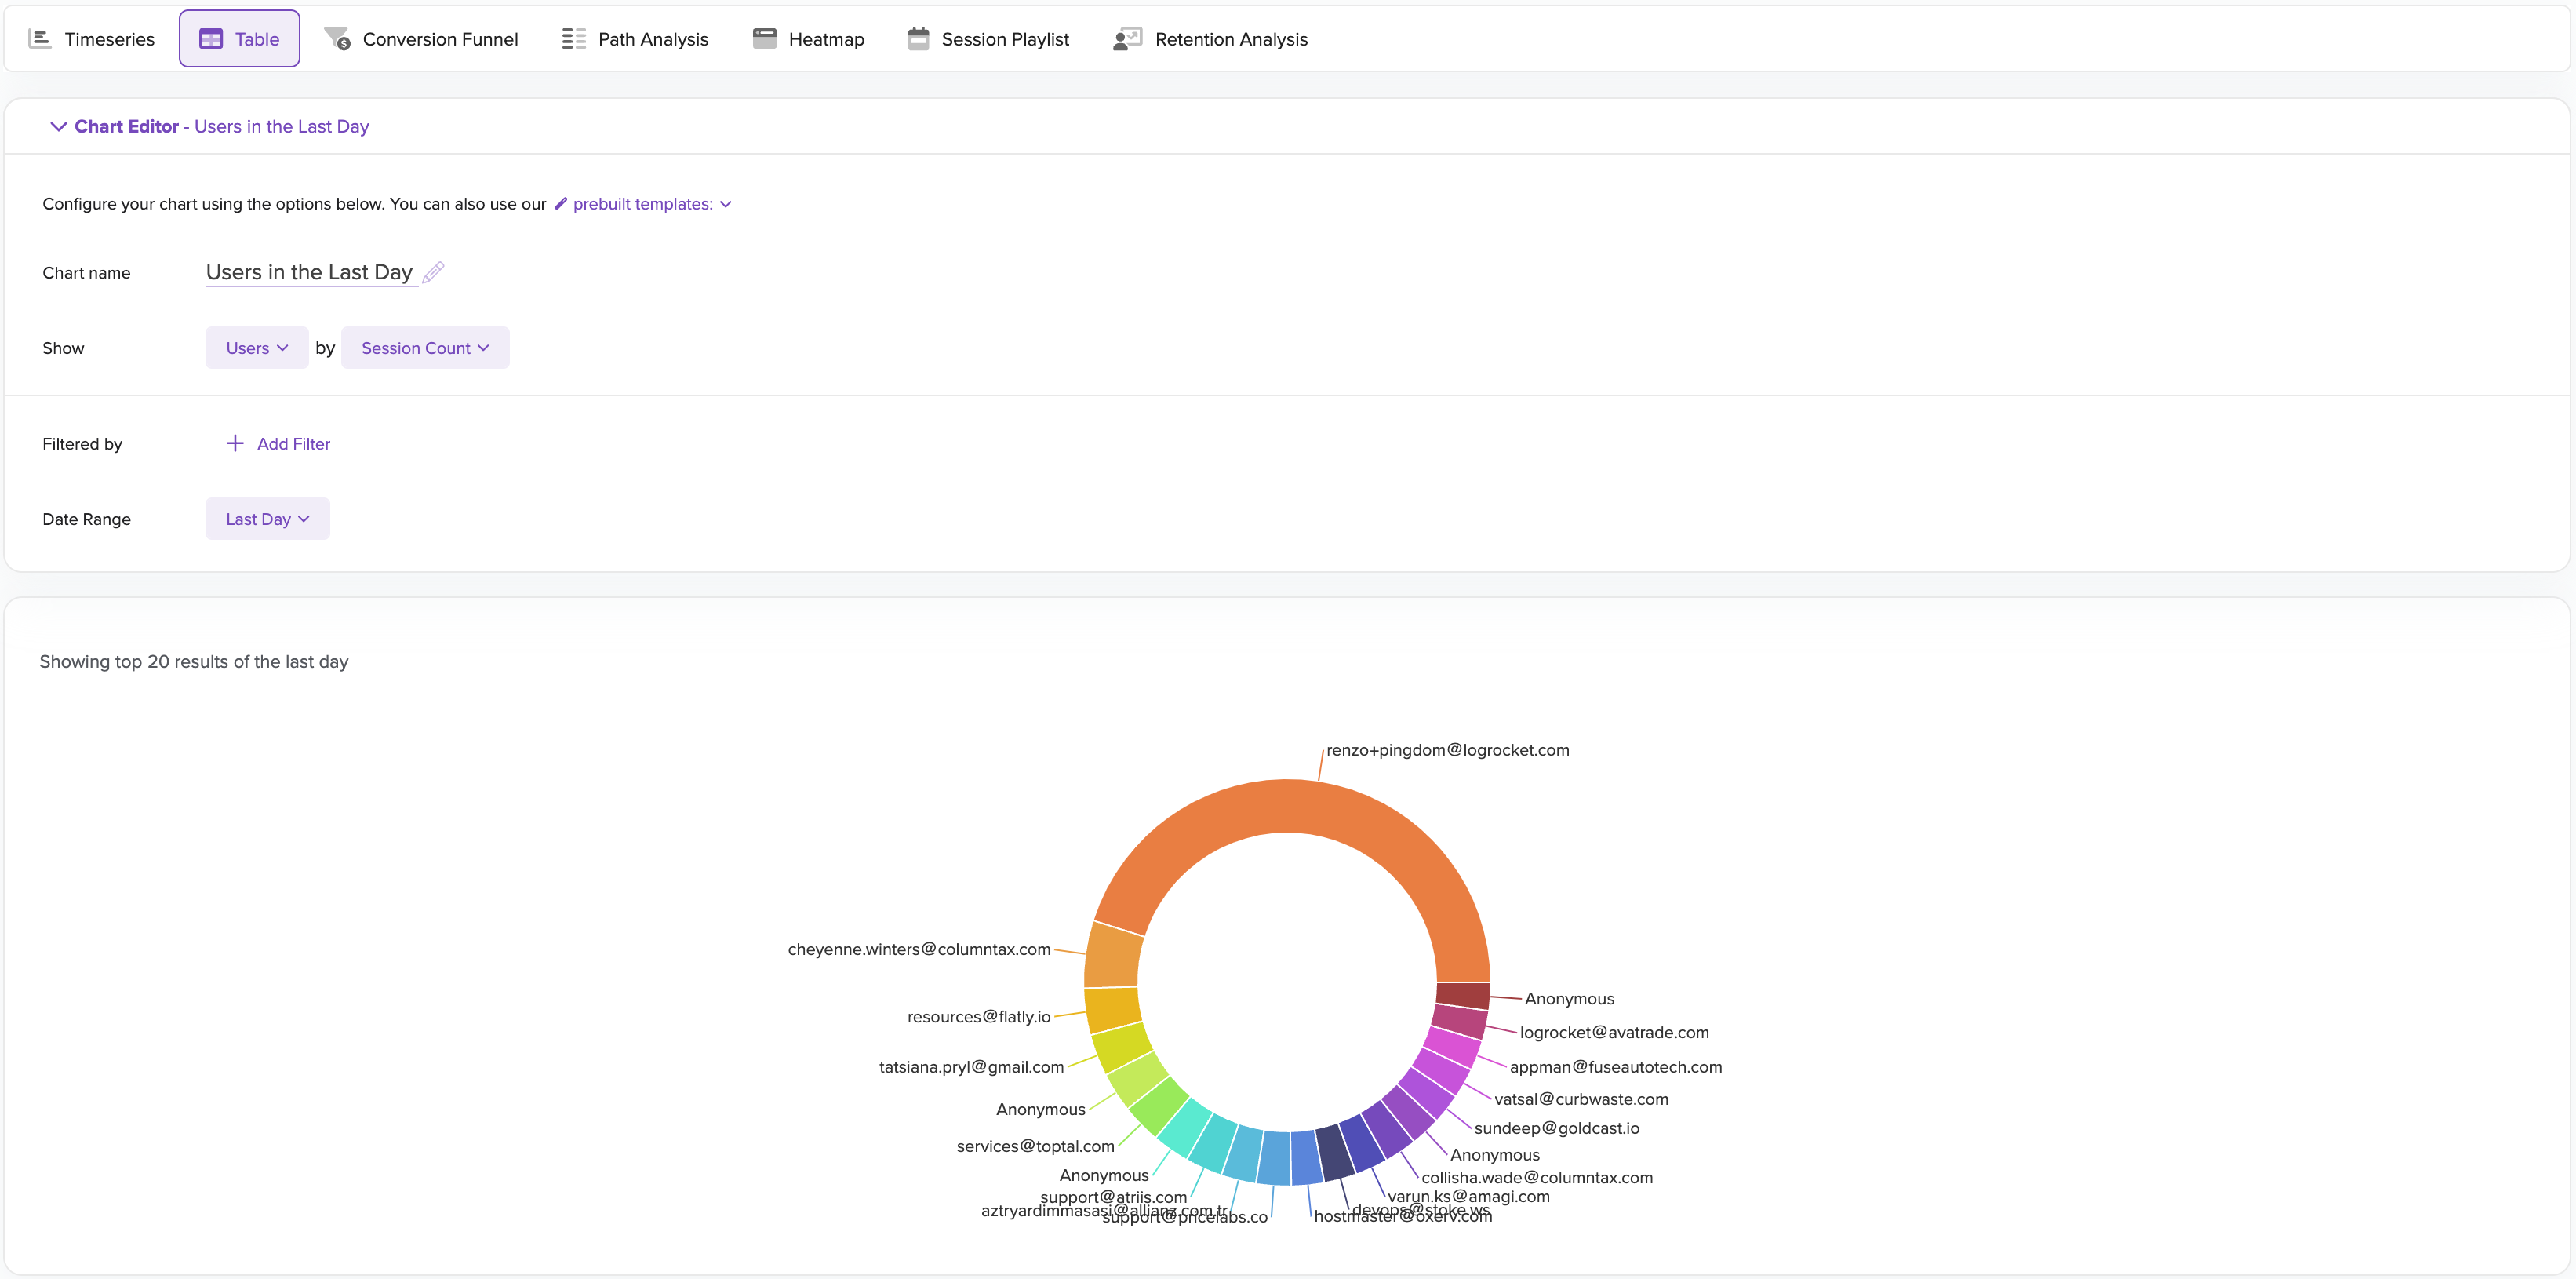Open the Last Day date range dropdown
Image resolution: width=2576 pixels, height=1279 pixels.
(x=267, y=519)
